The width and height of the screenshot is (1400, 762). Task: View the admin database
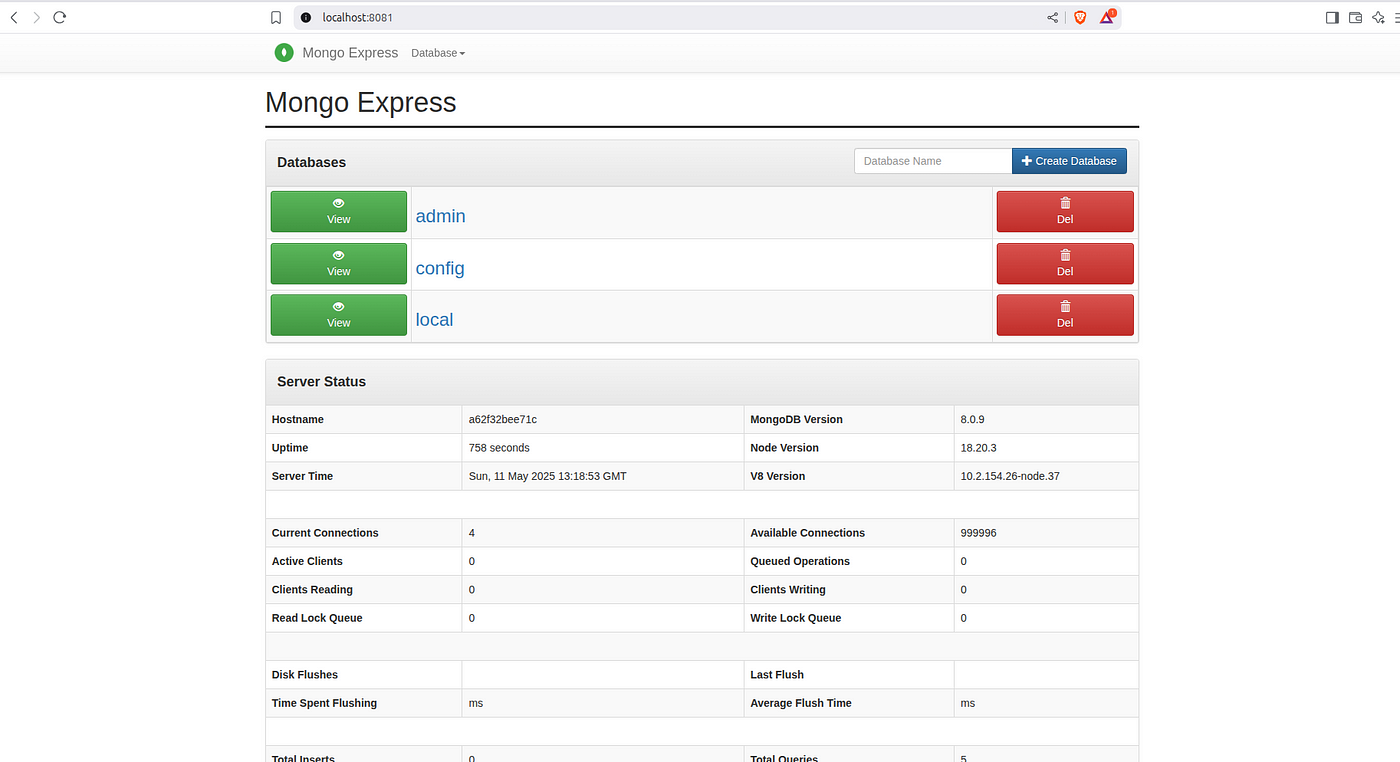339,212
